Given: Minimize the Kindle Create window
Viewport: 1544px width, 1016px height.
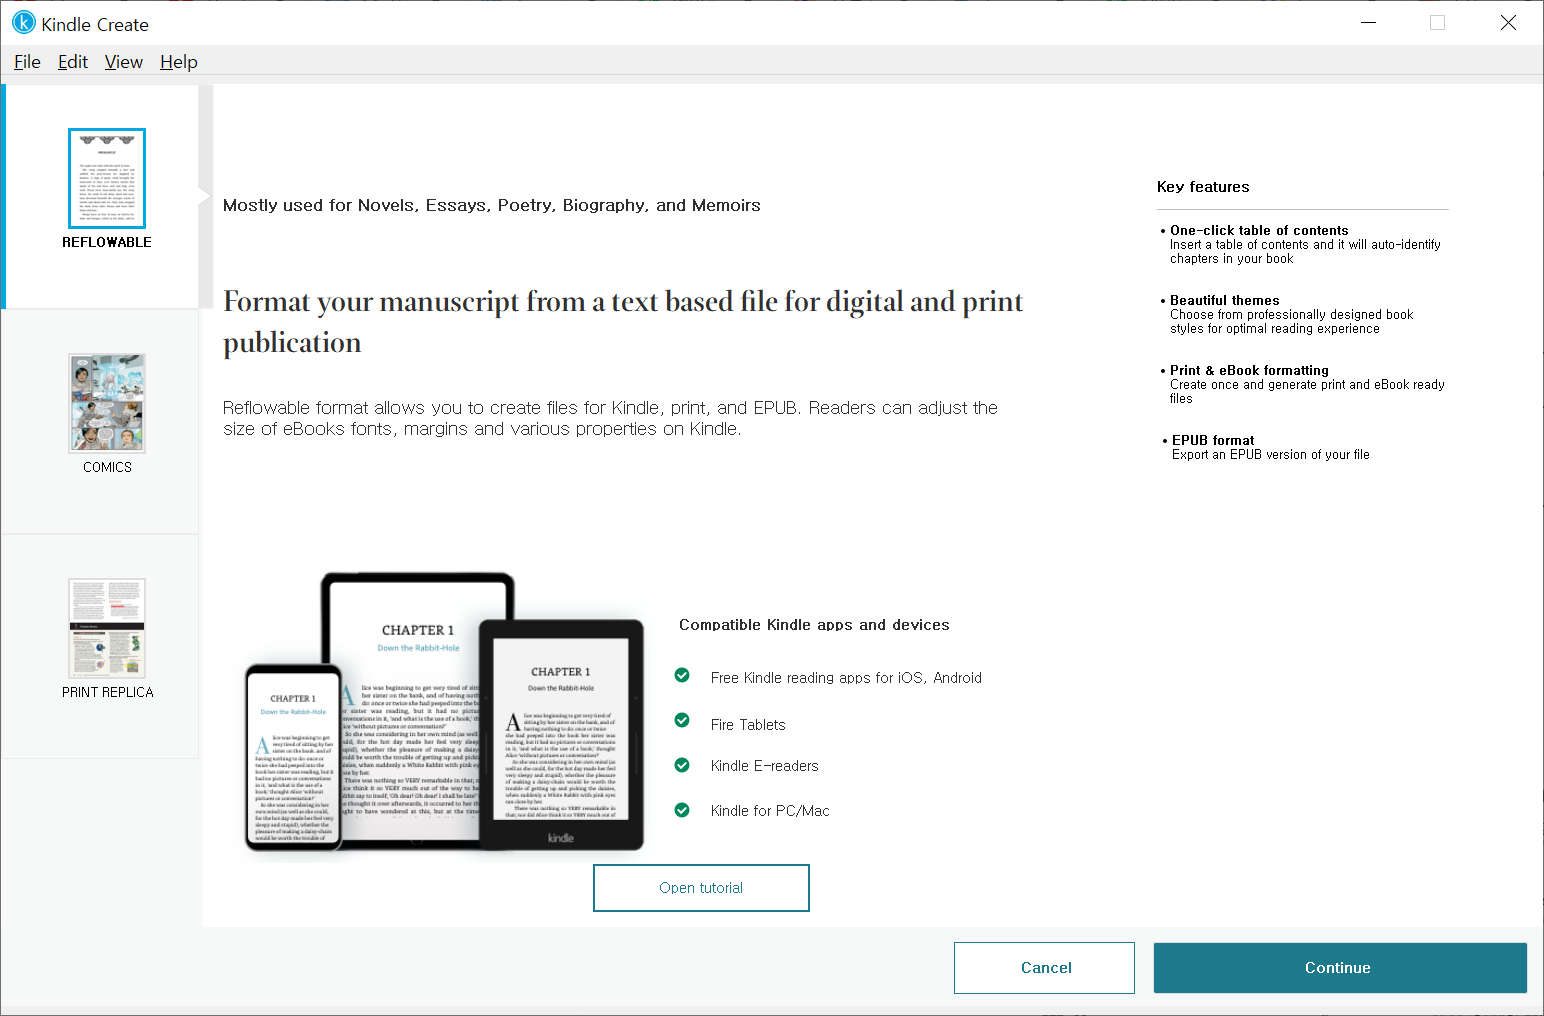Looking at the screenshot, I should tap(1369, 22).
